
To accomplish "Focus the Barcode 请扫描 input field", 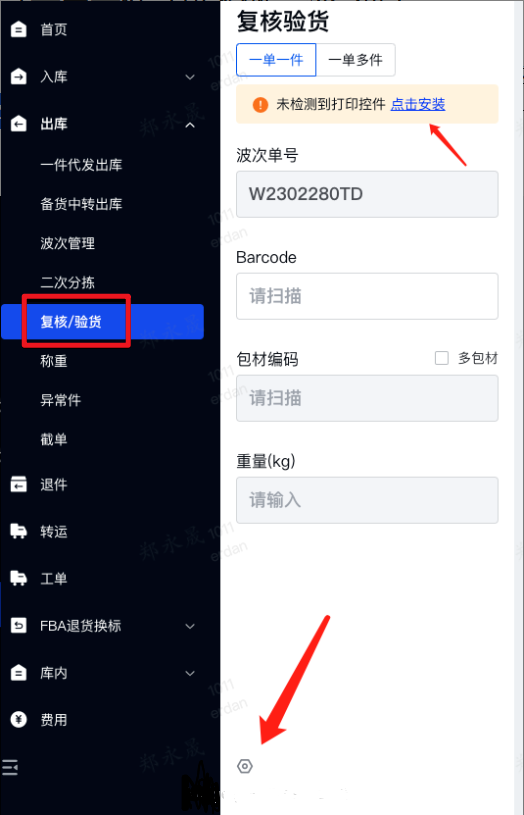I will point(367,296).
